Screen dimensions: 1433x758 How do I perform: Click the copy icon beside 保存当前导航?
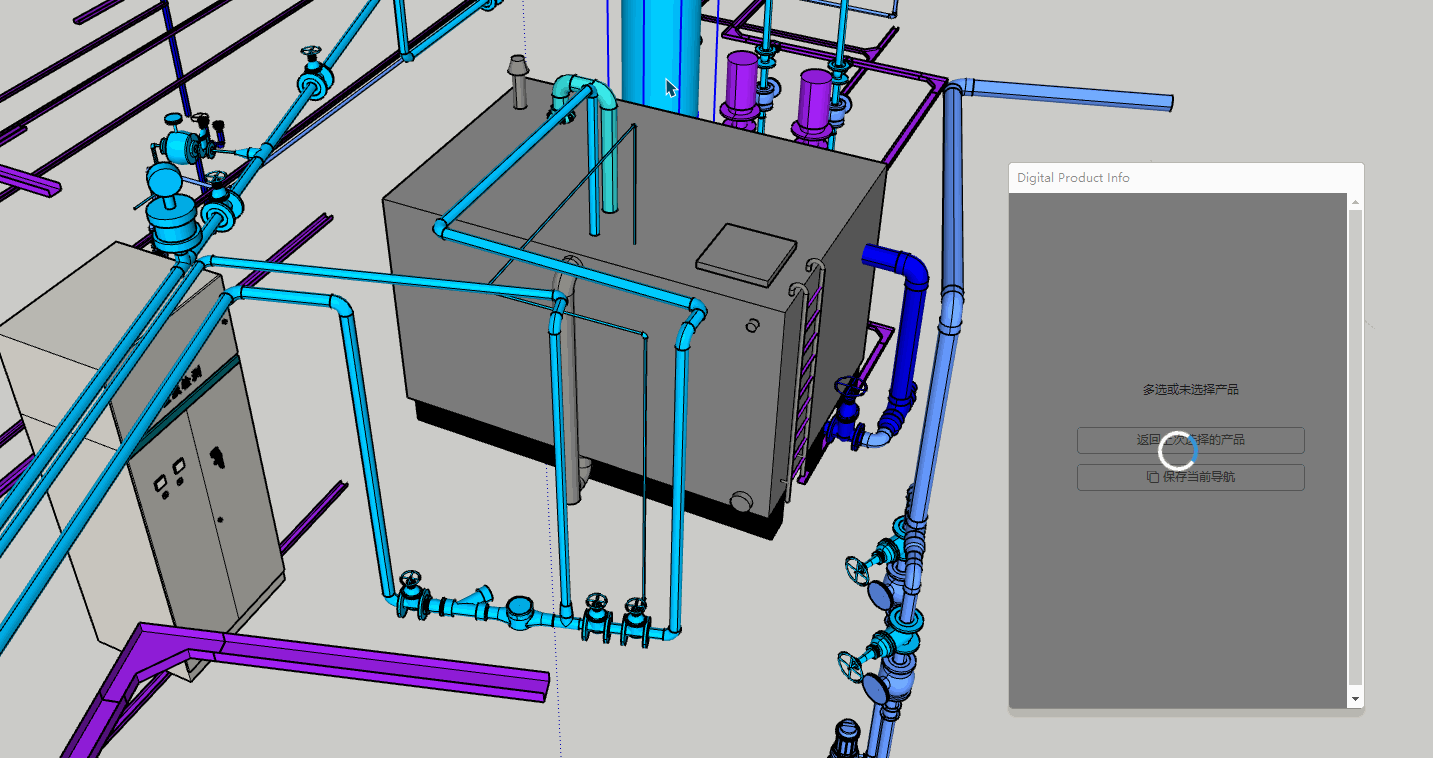tap(1152, 477)
